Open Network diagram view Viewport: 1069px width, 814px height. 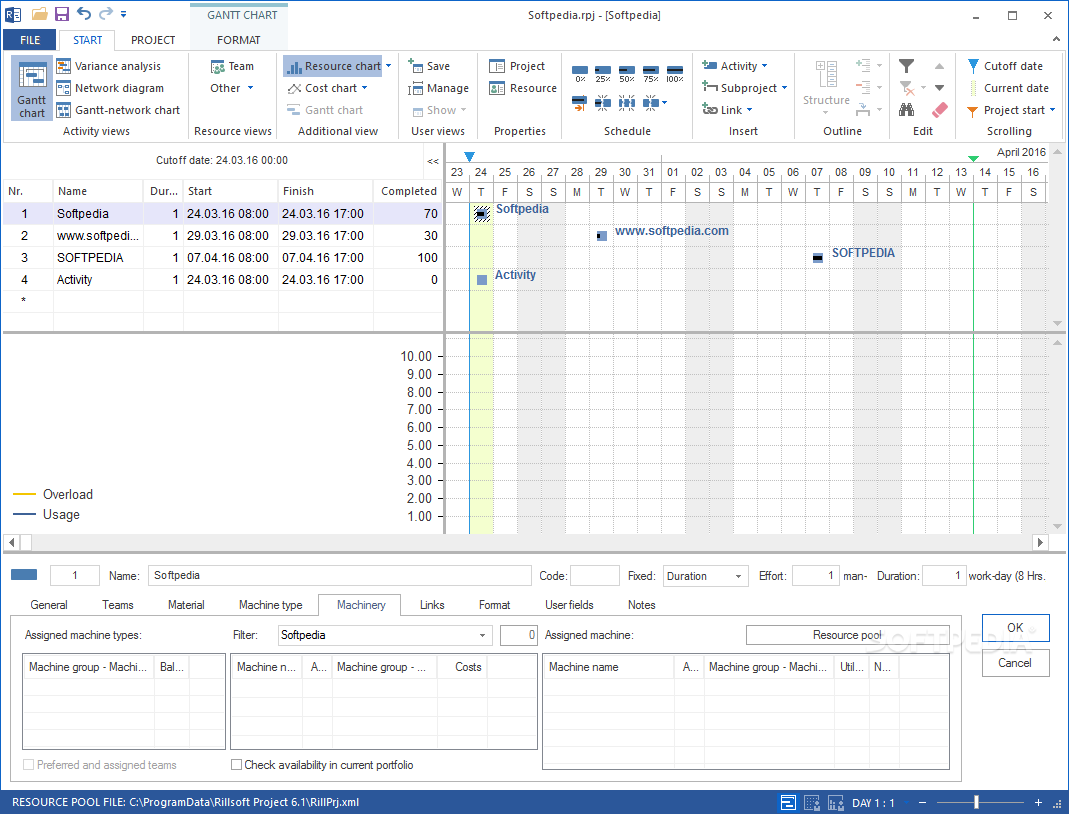pos(110,88)
